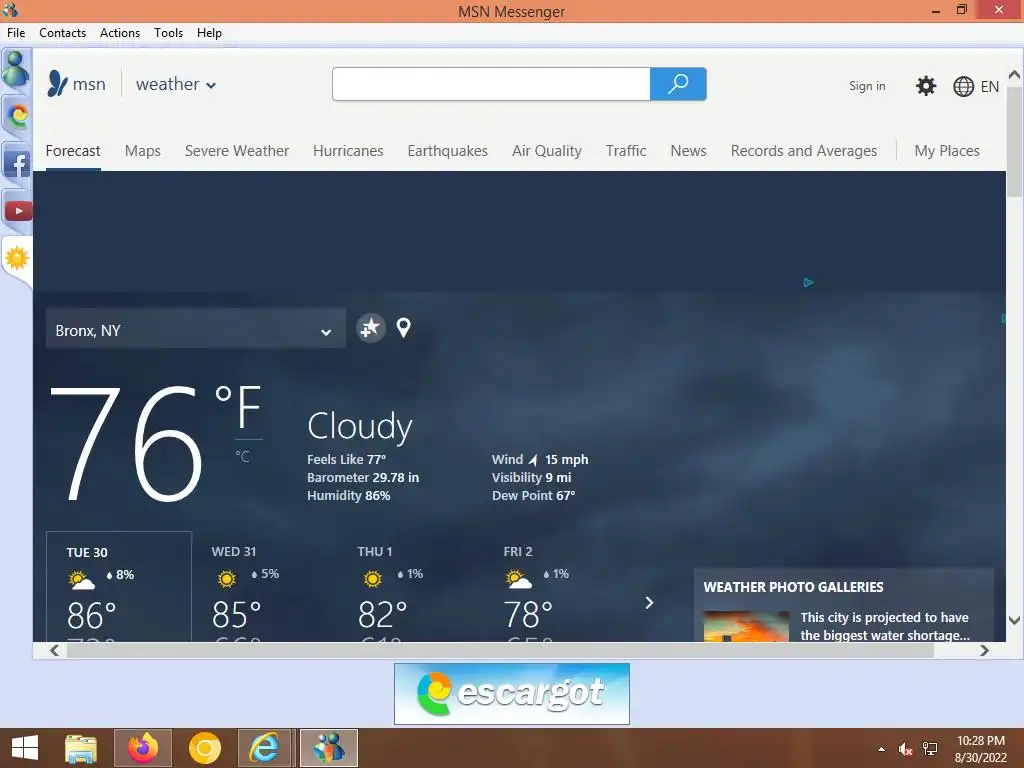Click the Sign in link
1024x768 pixels.
[x=867, y=86]
